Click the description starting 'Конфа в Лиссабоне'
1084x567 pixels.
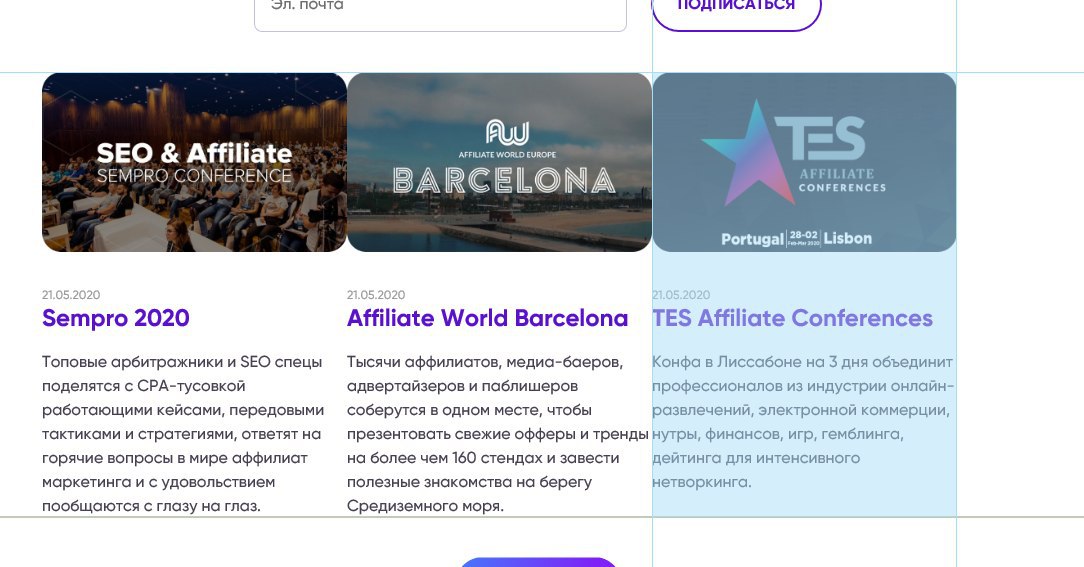click(x=803, y=422)
